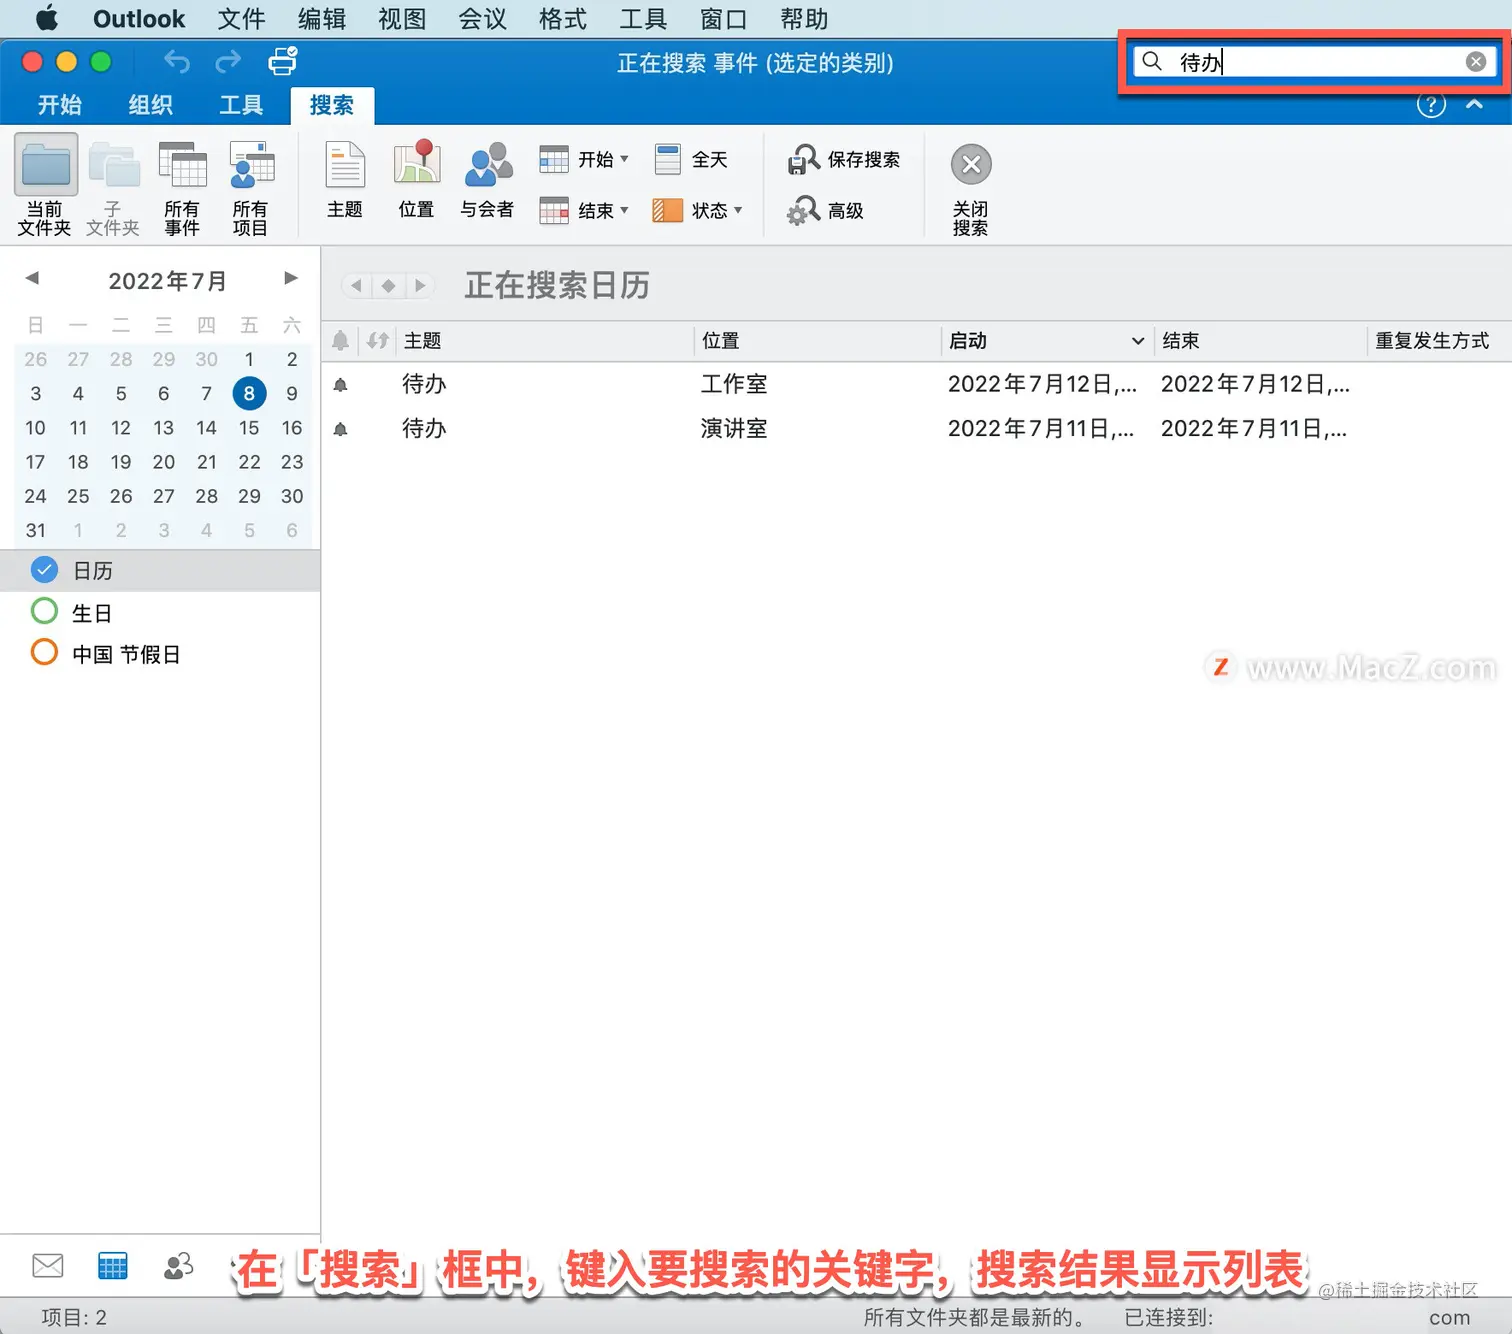The width and height of the screenshot is (1512, 1334).
Task: Open the 开始 ribbon tab
Action: click(60, 105)
